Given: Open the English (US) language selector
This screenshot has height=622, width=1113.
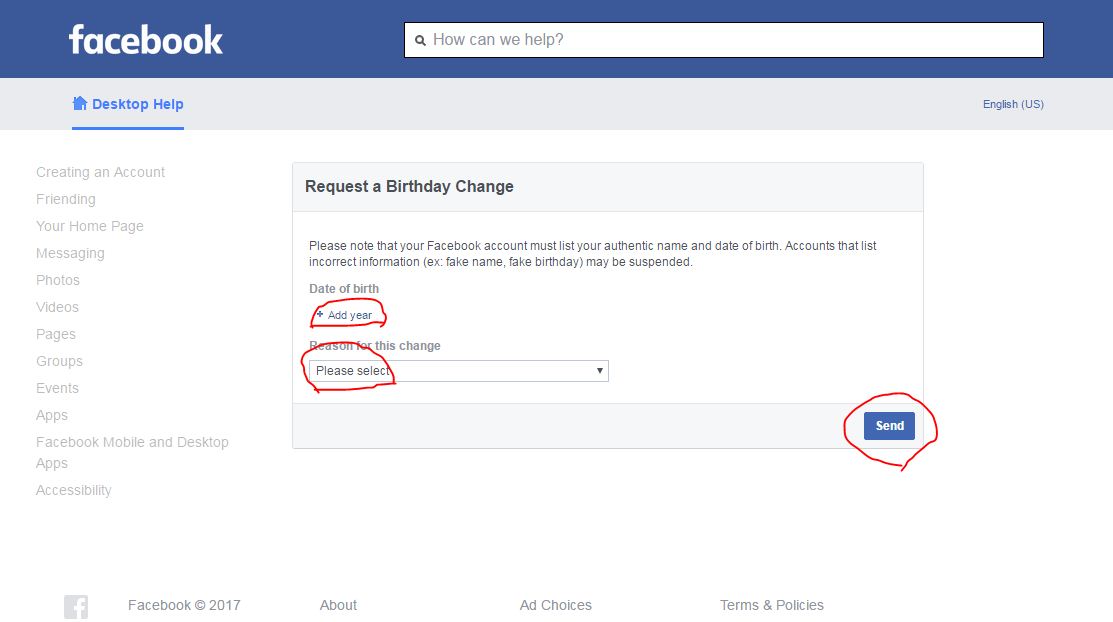Looking at the screenshot, I should [x=1013, y=104].
